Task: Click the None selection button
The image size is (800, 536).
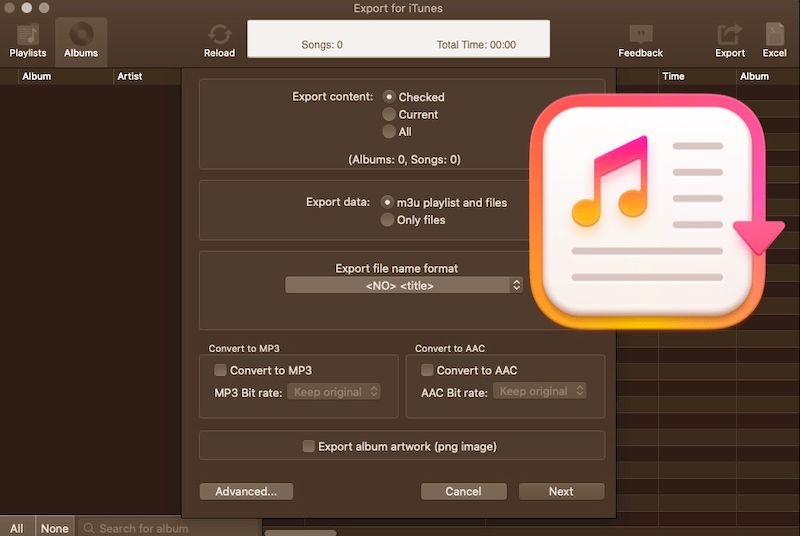Action: [x=55, y=528]
